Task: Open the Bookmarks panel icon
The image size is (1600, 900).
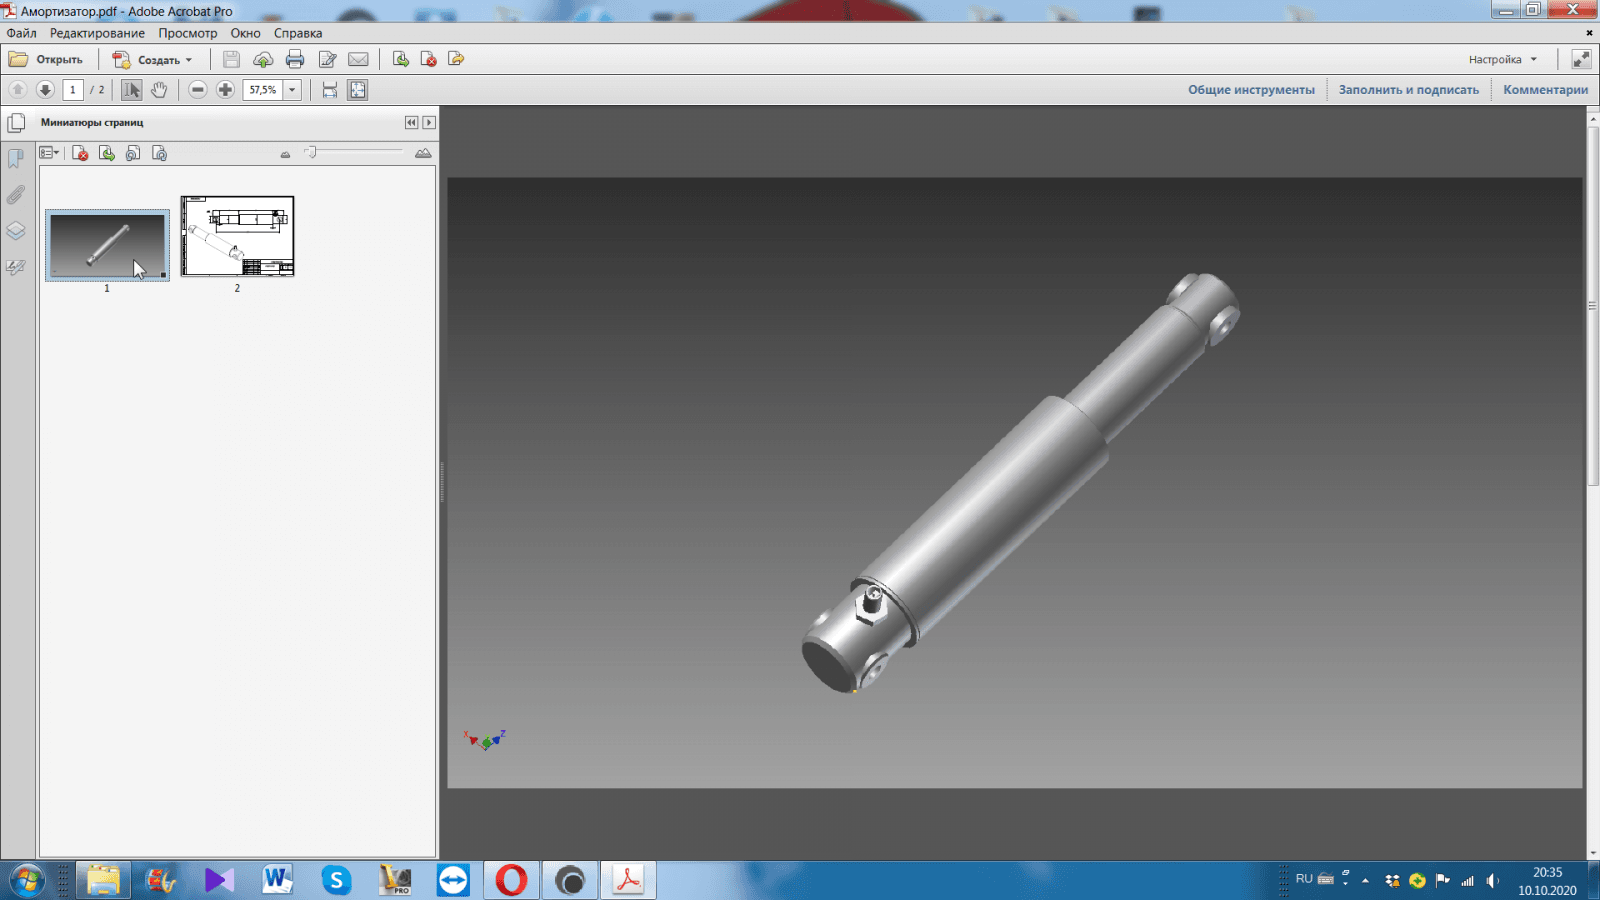Action: coord(16,159)
